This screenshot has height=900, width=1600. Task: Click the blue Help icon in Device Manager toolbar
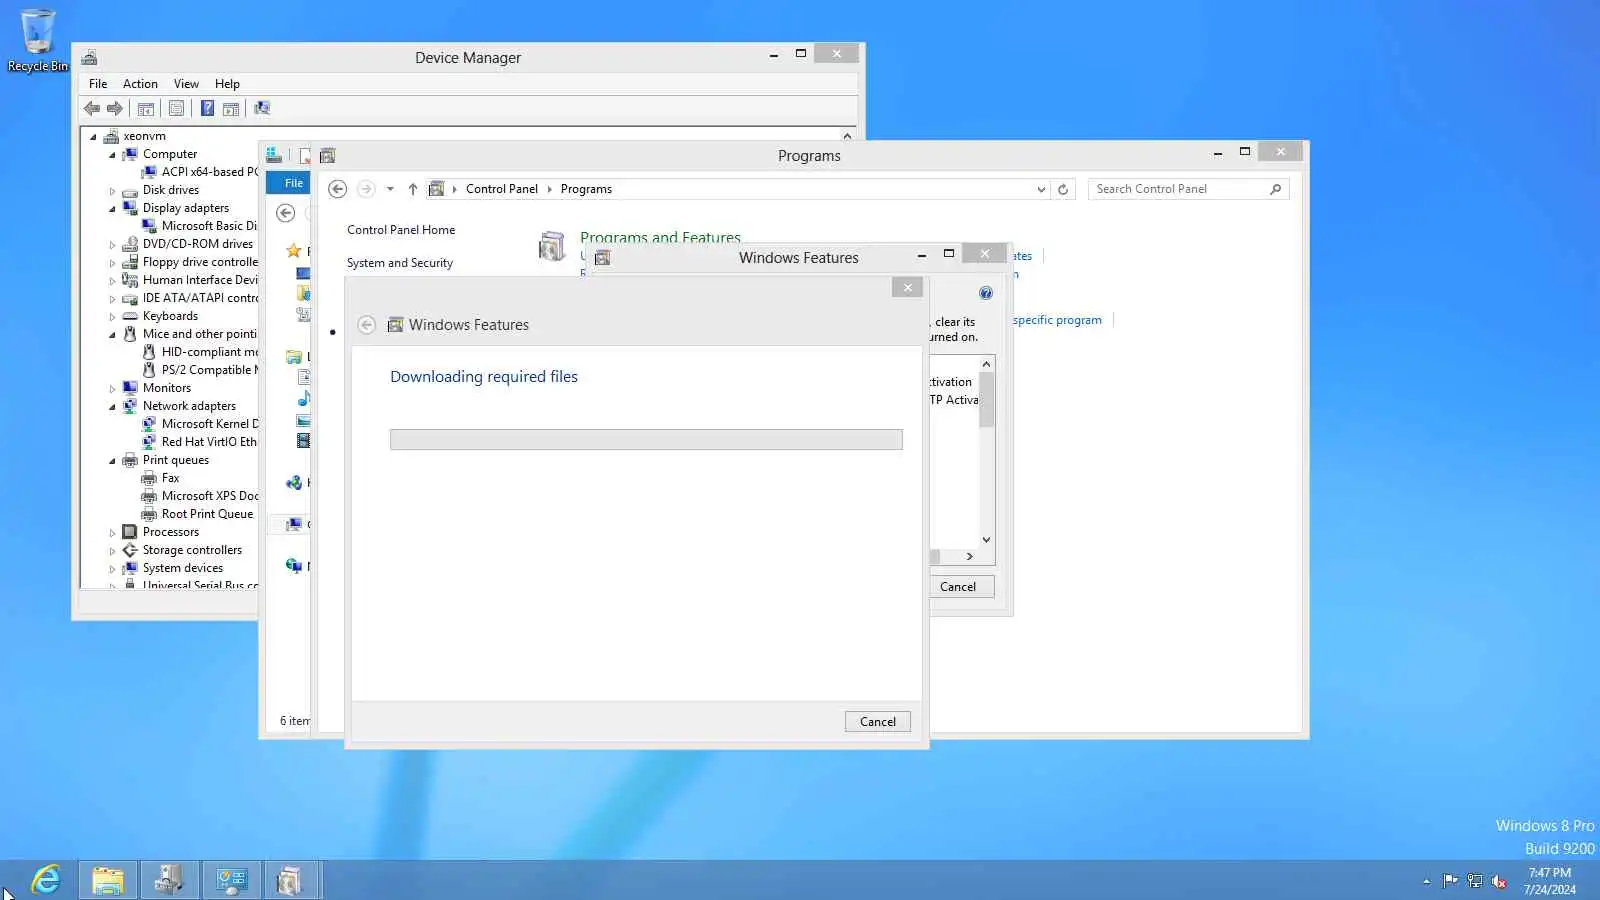(207, 109)
